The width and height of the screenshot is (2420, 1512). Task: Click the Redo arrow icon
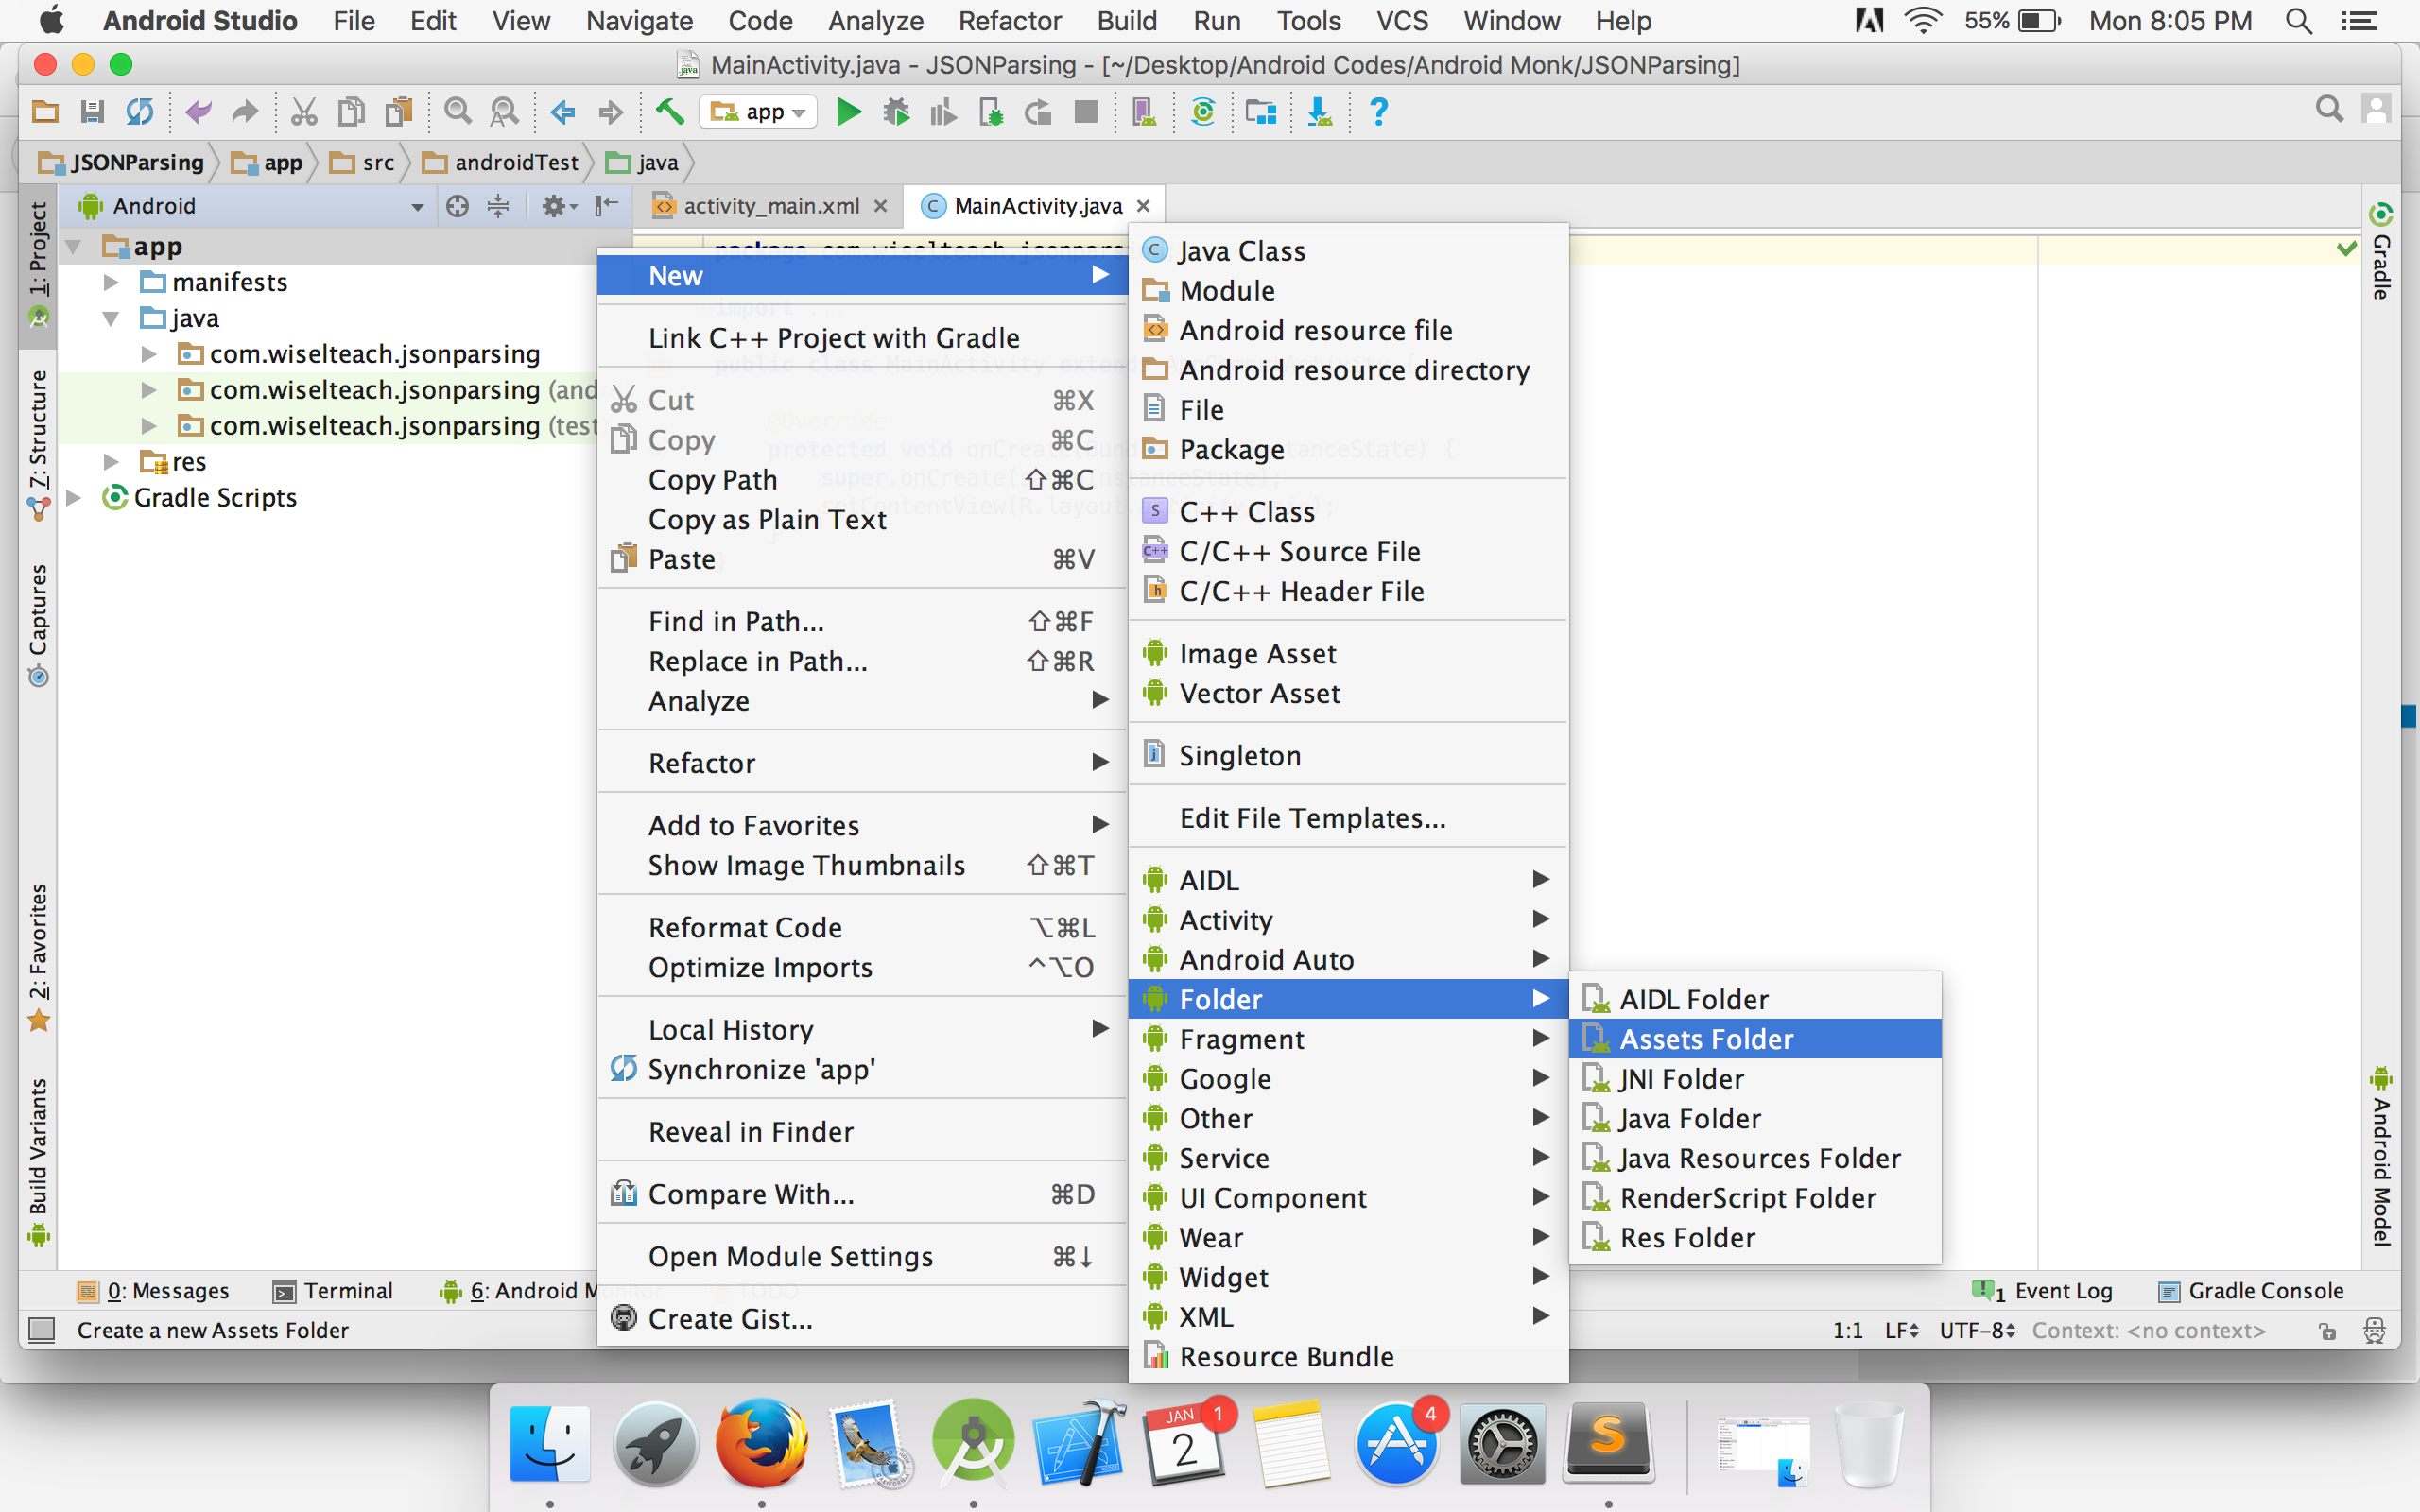[245, 112]
